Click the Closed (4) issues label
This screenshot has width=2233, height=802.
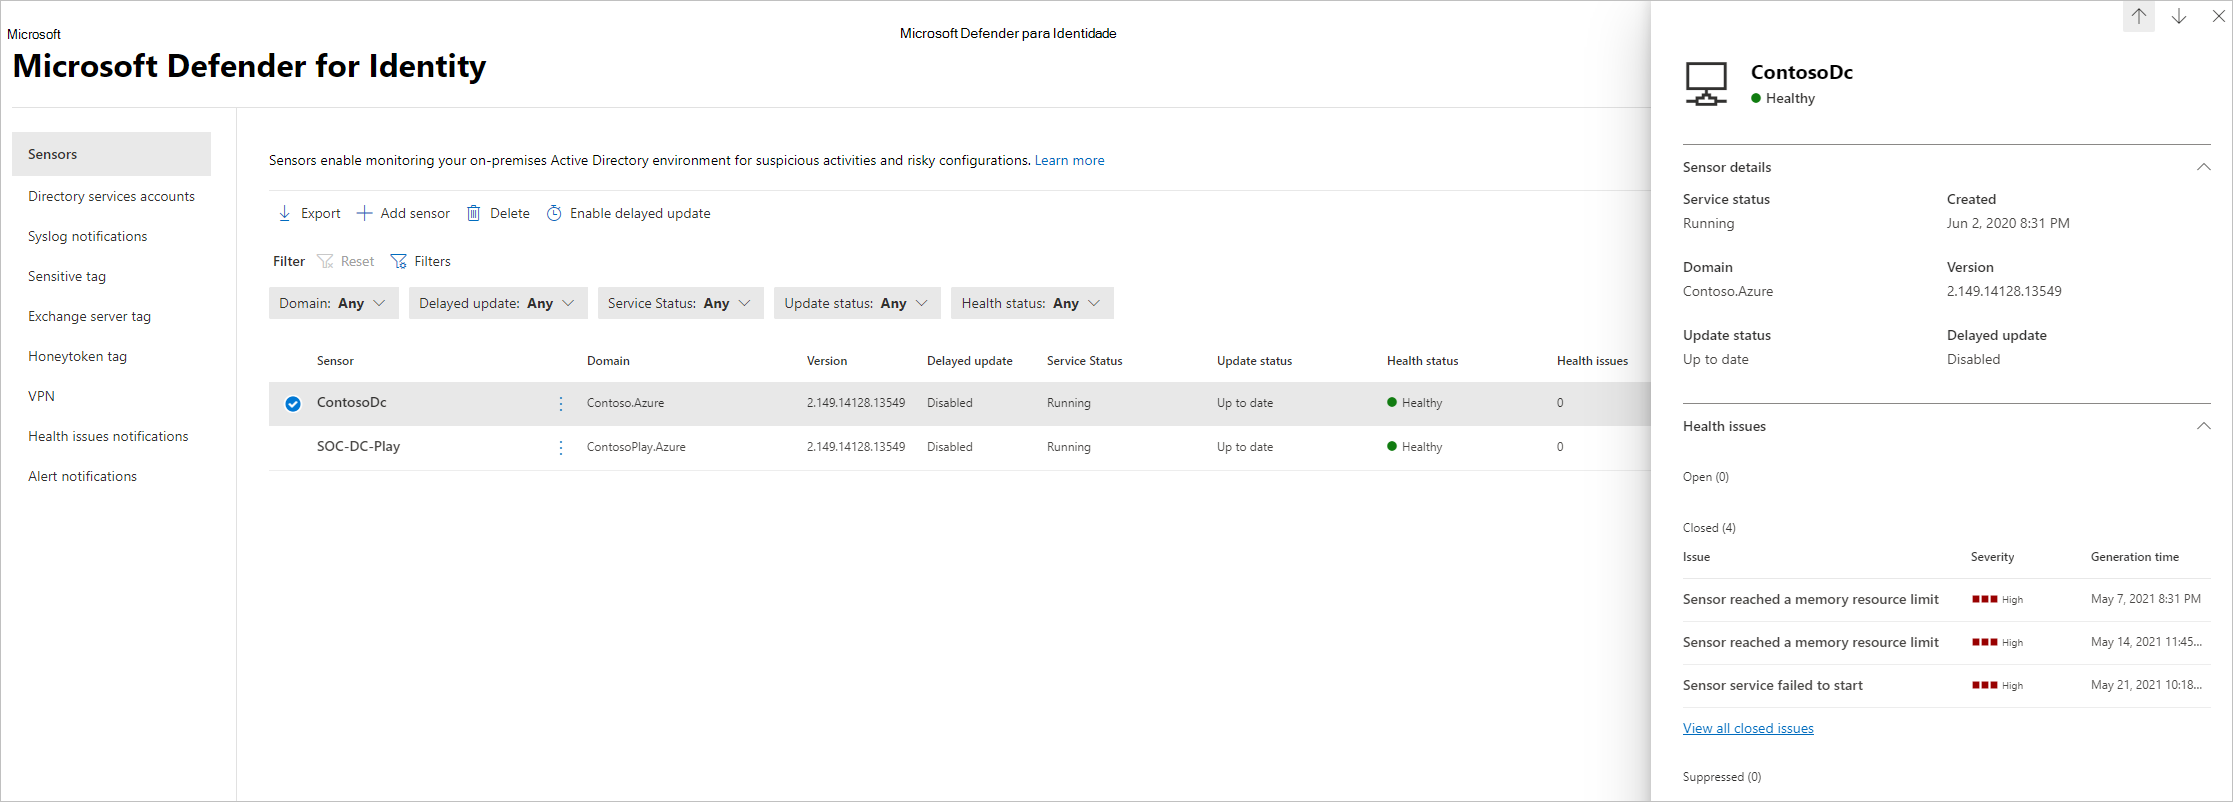coord(1709,528)
